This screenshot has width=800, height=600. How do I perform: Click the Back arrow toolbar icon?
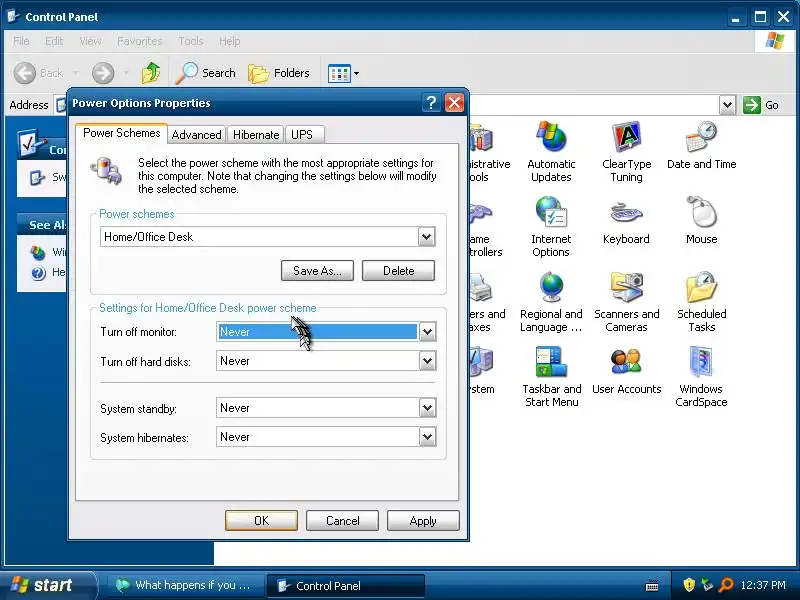[24, 73]
